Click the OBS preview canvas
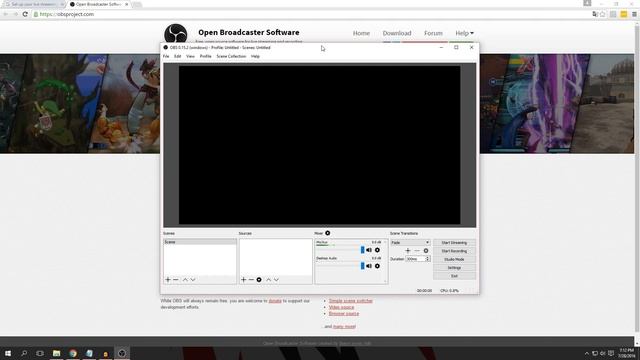Image resolution: width=640 pixels, height=360 pixels. coord(320,145)
